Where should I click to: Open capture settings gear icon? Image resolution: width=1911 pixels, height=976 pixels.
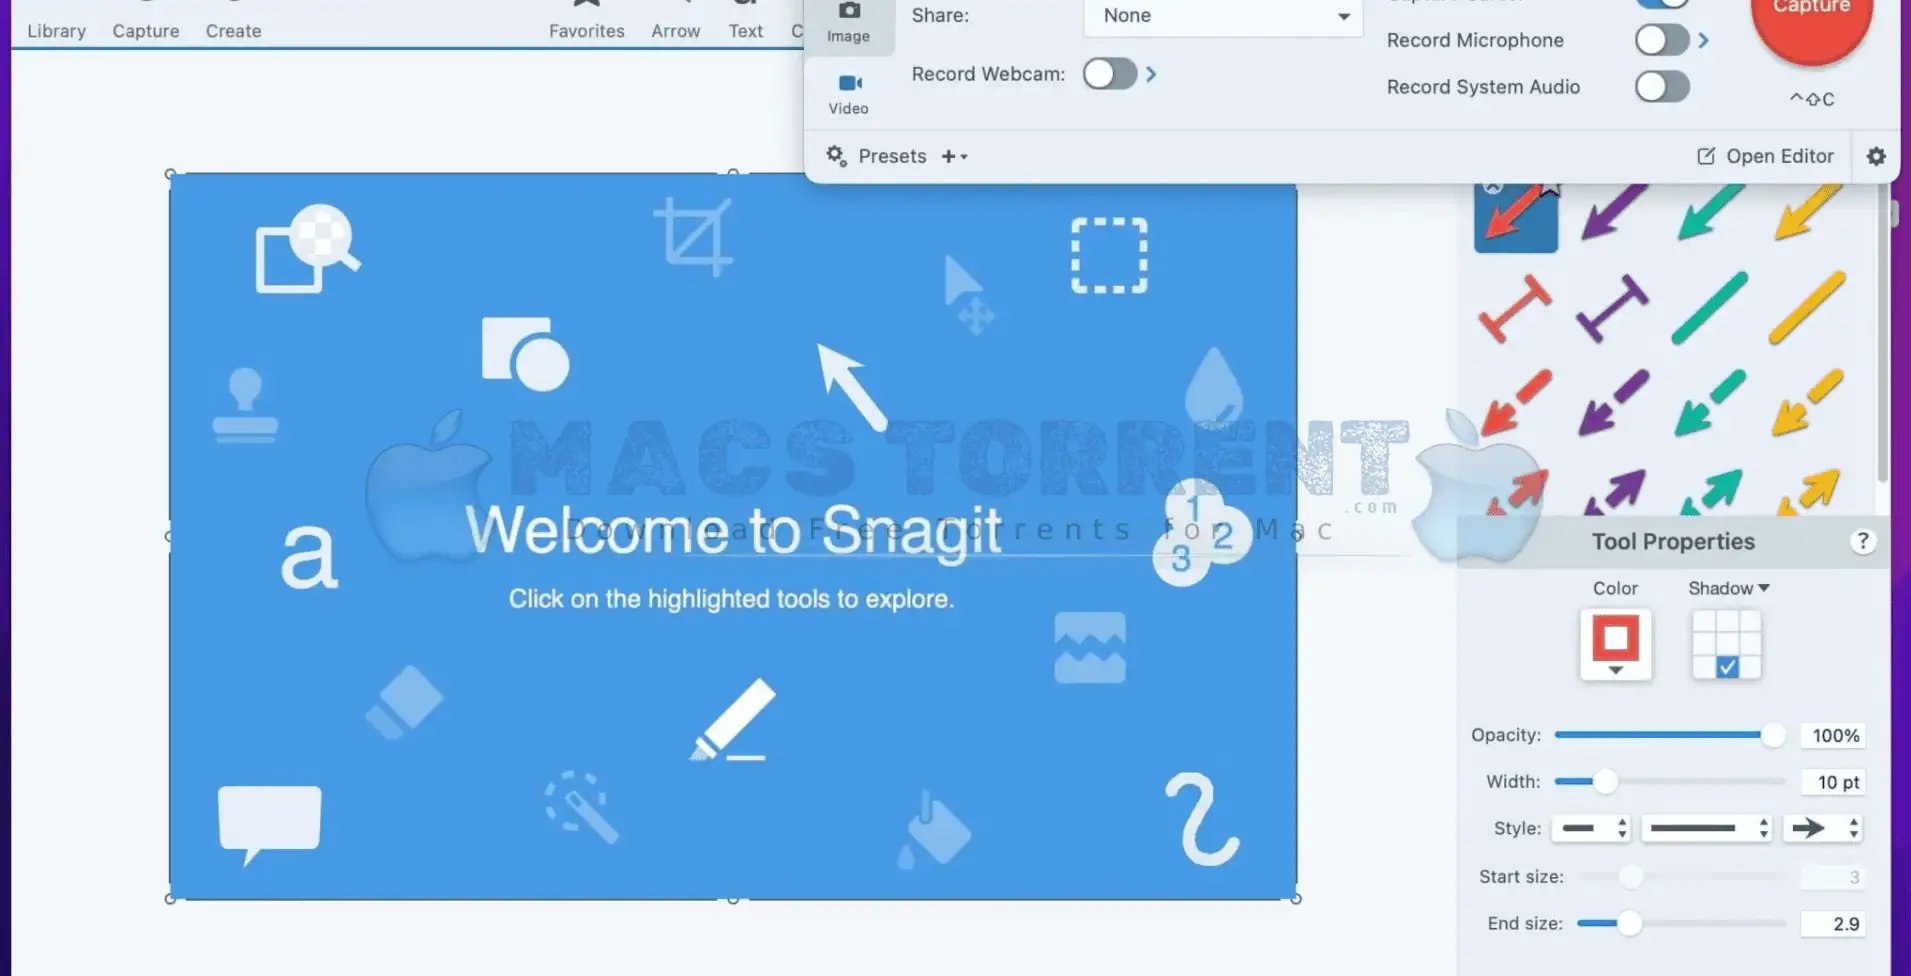pos(1876,156)
